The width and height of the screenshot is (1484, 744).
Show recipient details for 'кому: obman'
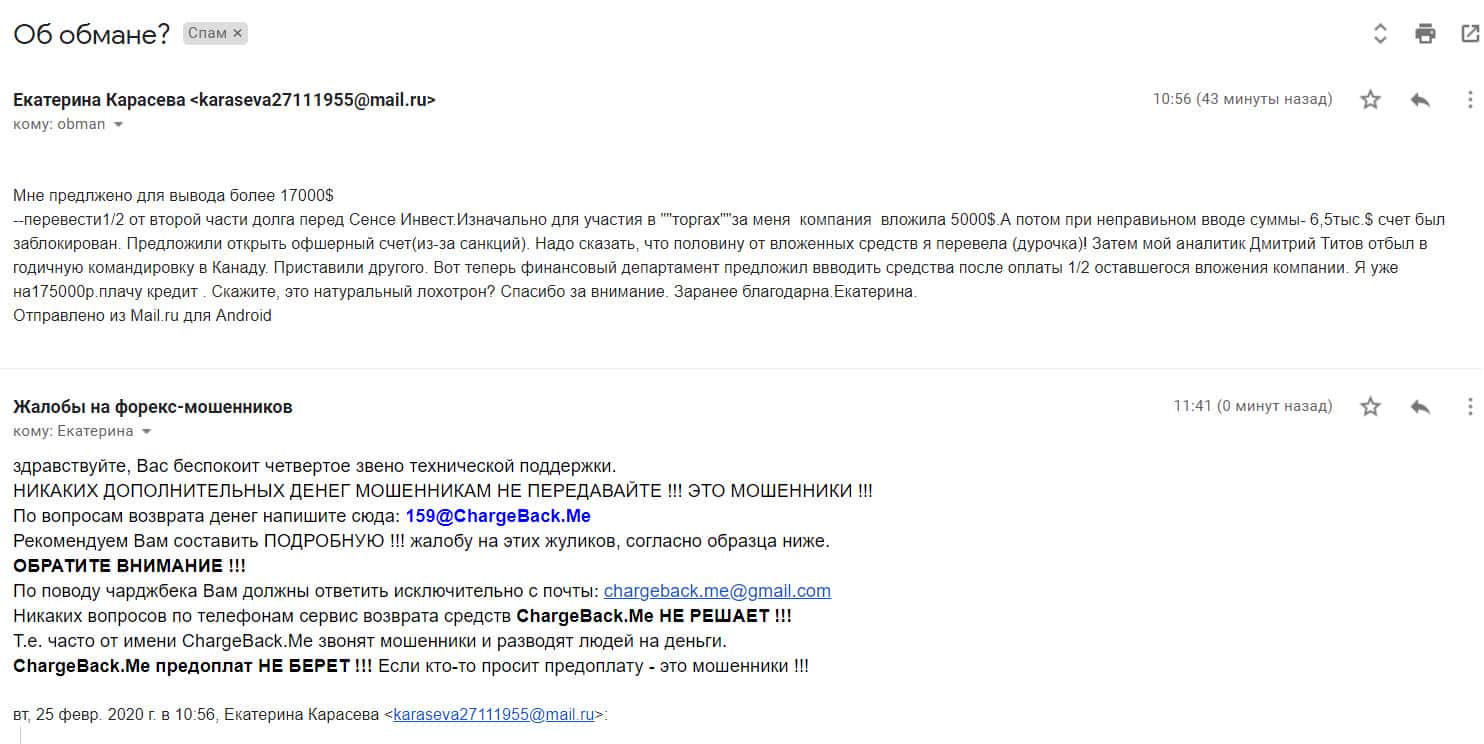point(118,125)
